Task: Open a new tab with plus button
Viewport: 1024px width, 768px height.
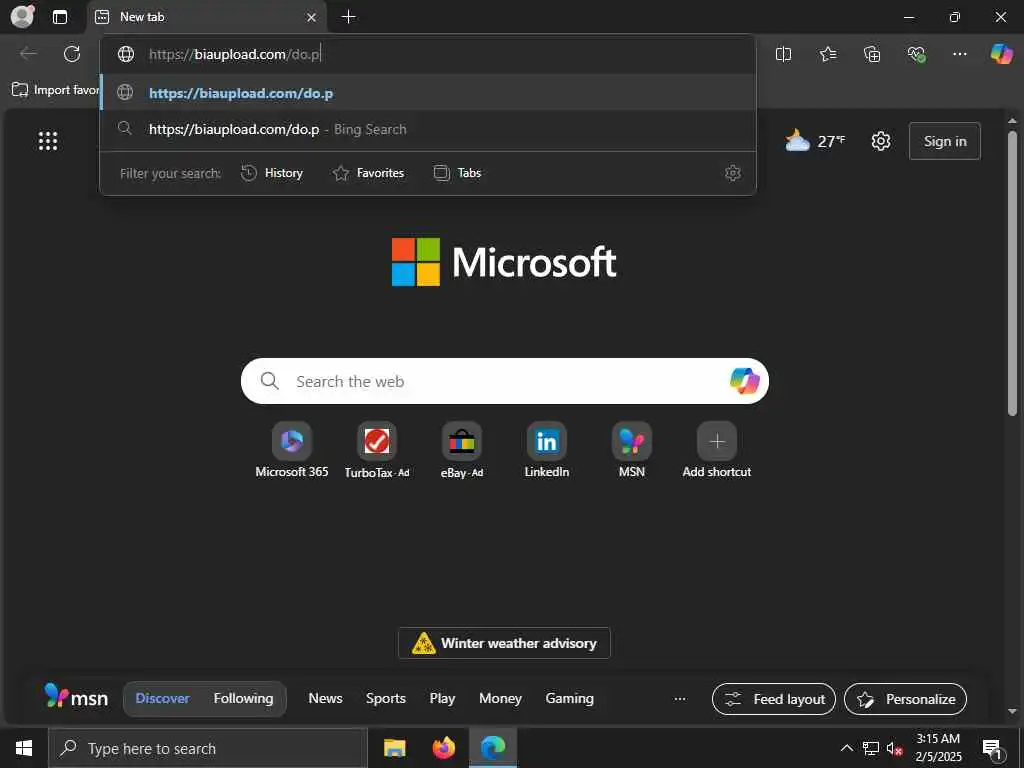Action: 349,17
